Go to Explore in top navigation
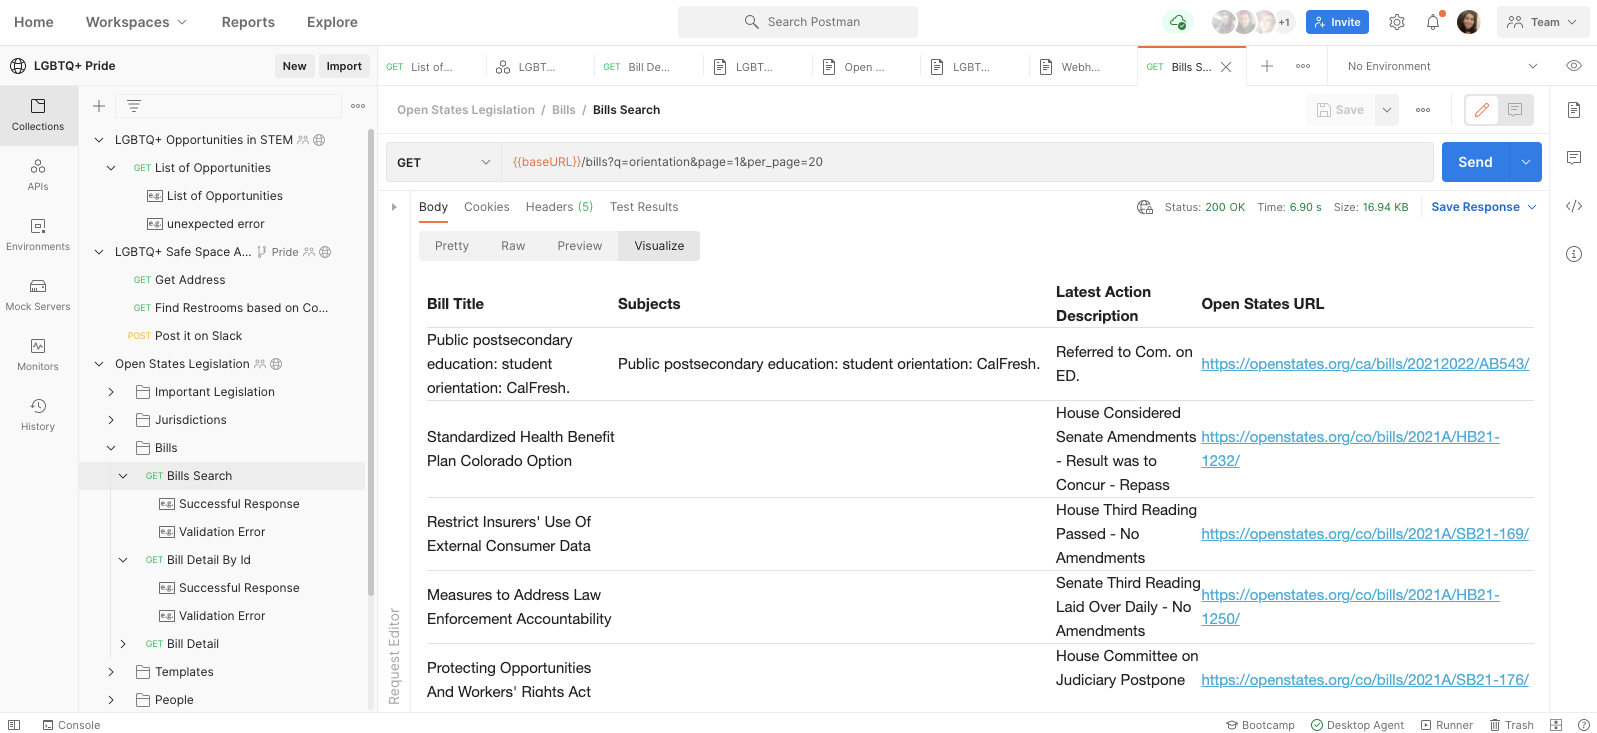Image resolution: width=1597 pixels, height=733 pixels. 332,22
